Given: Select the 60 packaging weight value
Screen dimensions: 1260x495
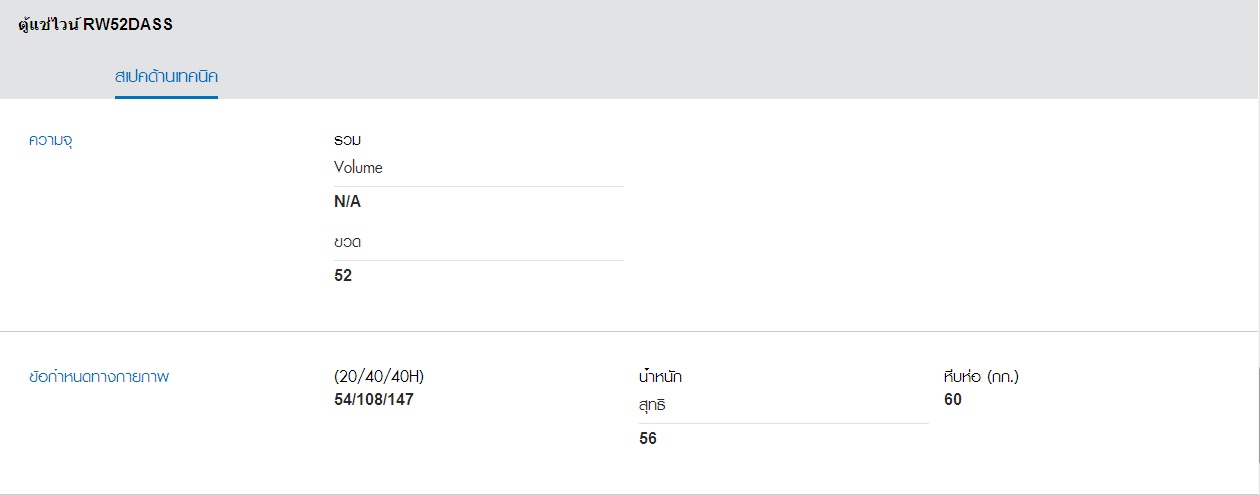Looking at the screenshot, I should point(953,400).
